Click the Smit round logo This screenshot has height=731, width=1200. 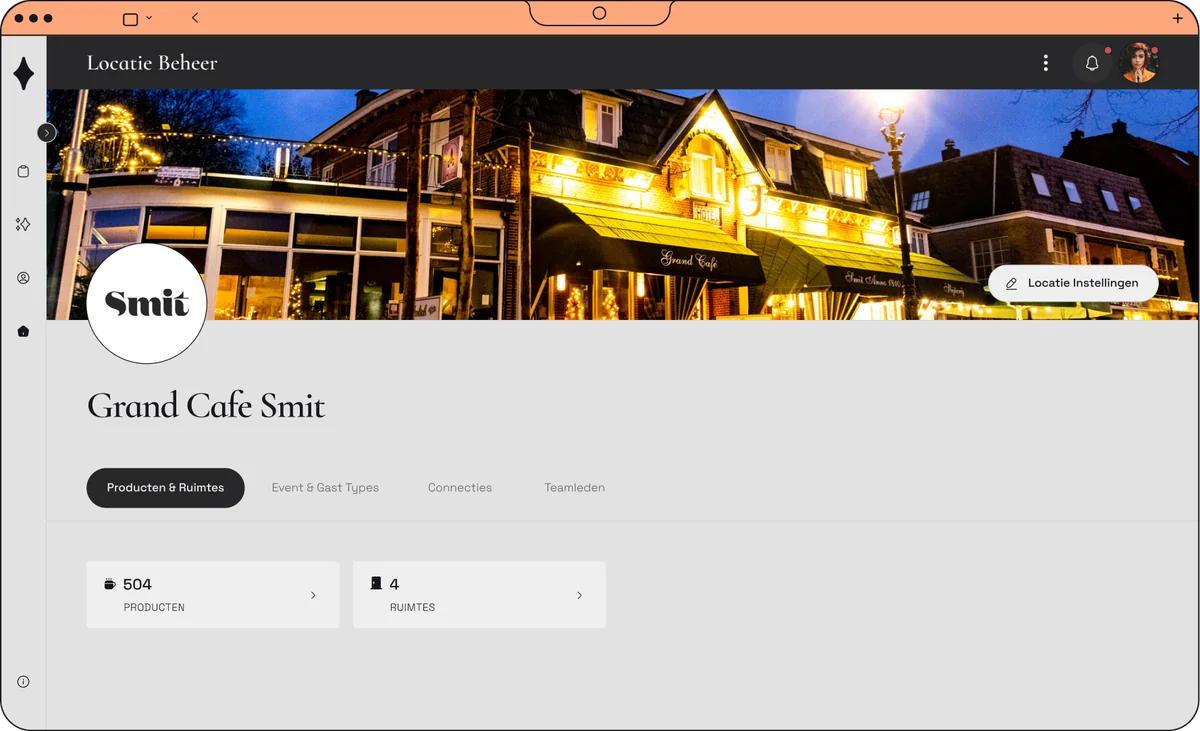pos(147,304)
